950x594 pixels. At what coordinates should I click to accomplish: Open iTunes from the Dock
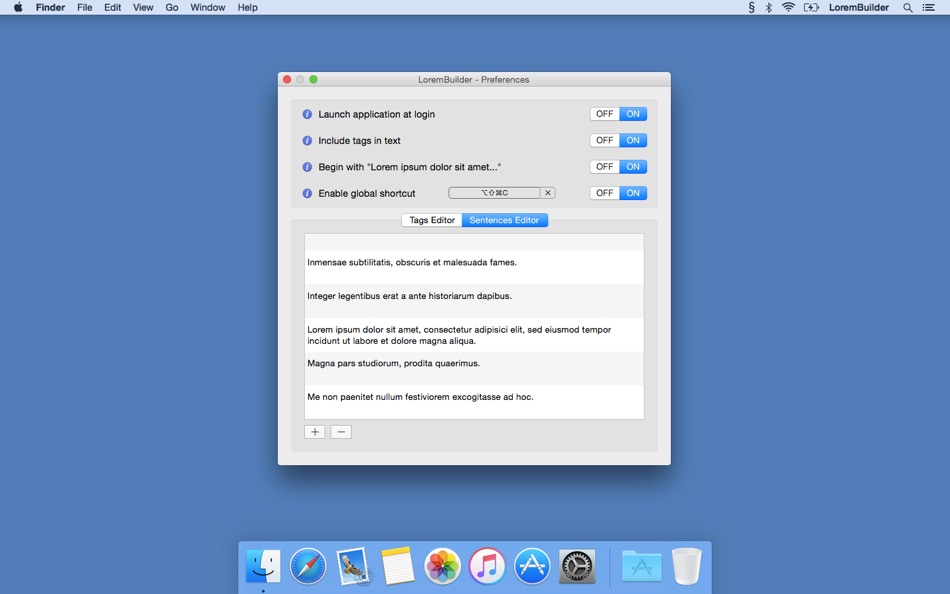tap(487, 565)
